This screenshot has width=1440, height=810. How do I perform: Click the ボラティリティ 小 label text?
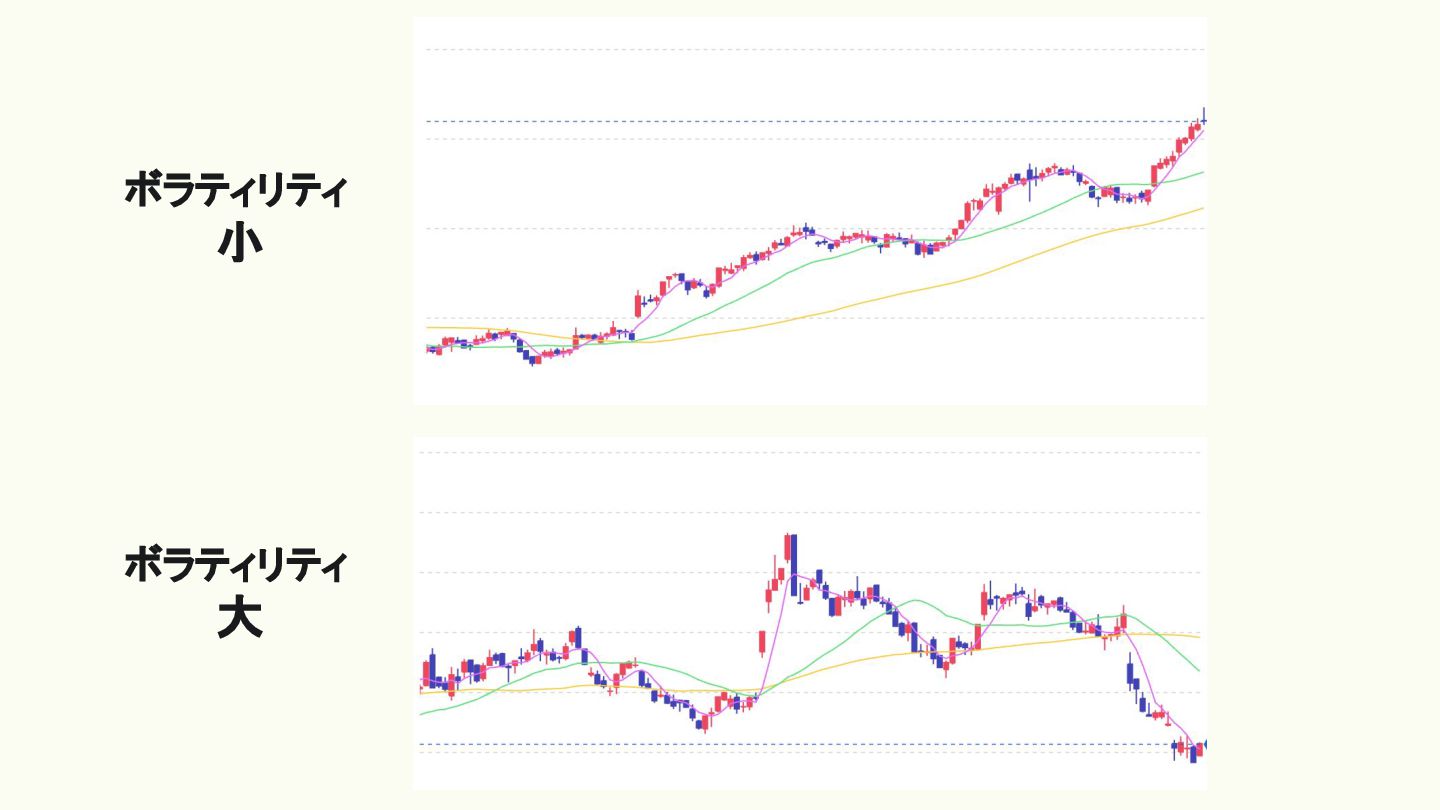tap(234, 190)
